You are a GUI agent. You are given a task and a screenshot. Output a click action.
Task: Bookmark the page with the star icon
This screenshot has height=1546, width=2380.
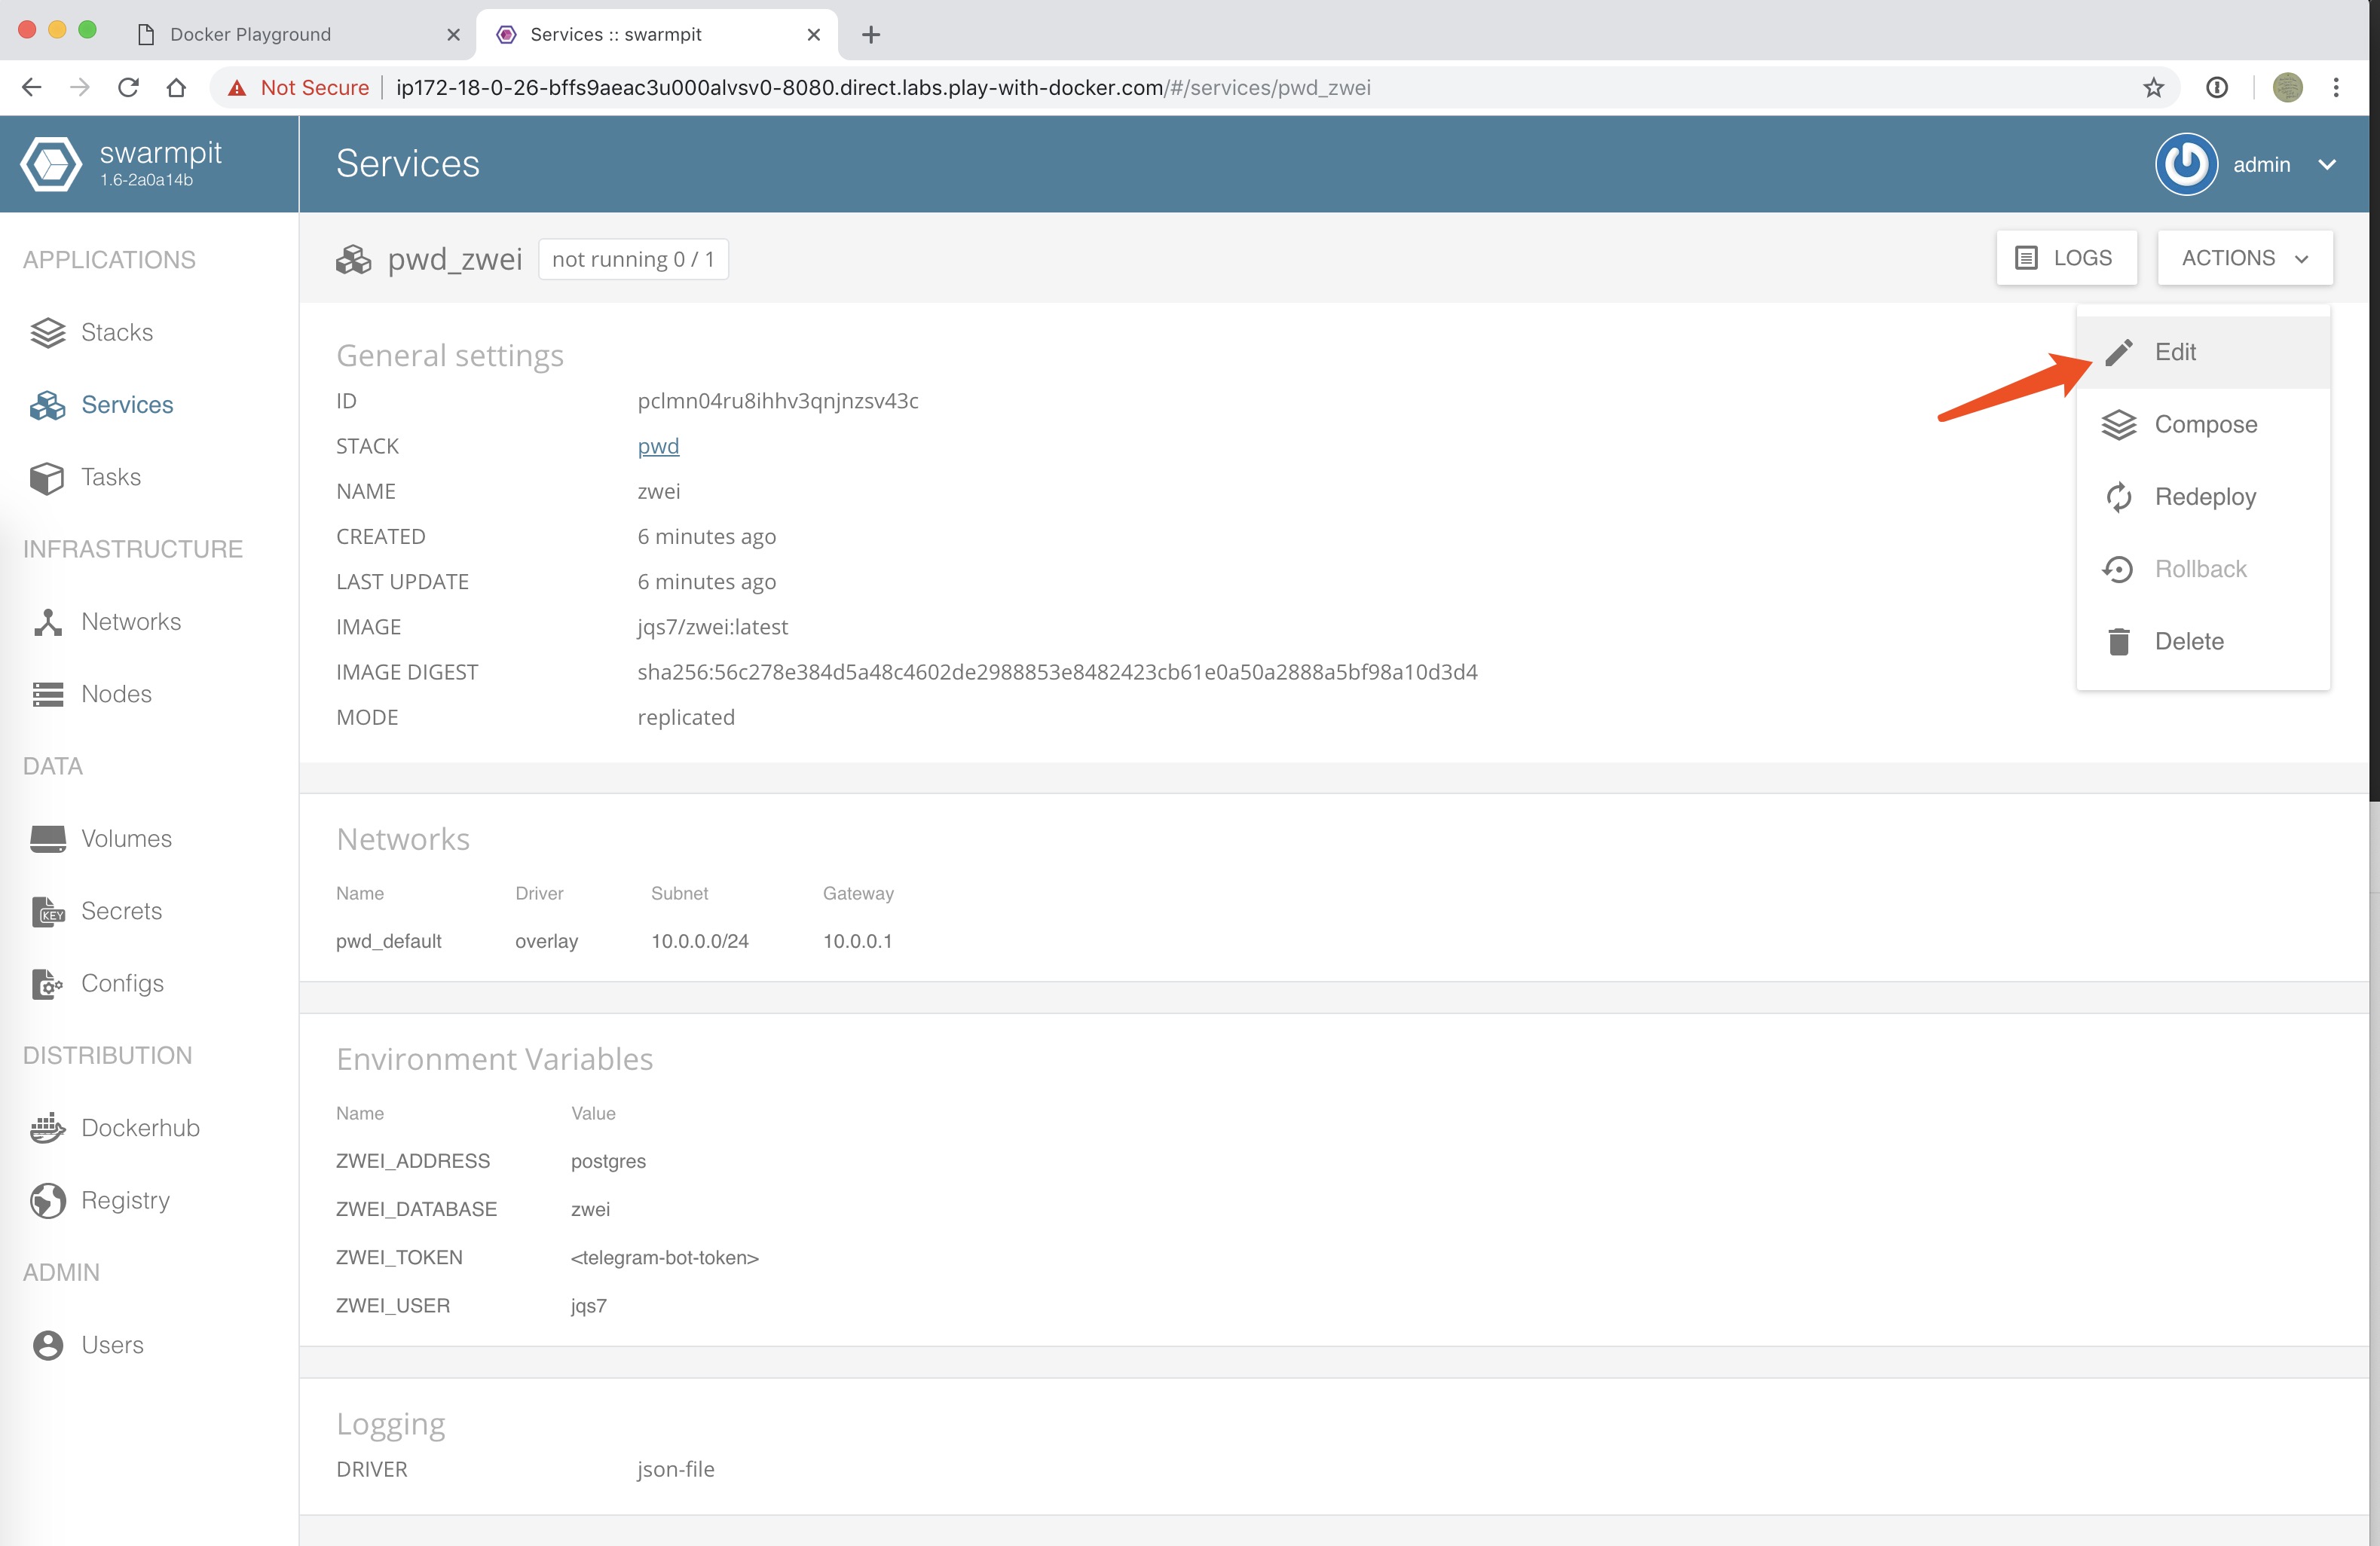(x=2153, y=88)
